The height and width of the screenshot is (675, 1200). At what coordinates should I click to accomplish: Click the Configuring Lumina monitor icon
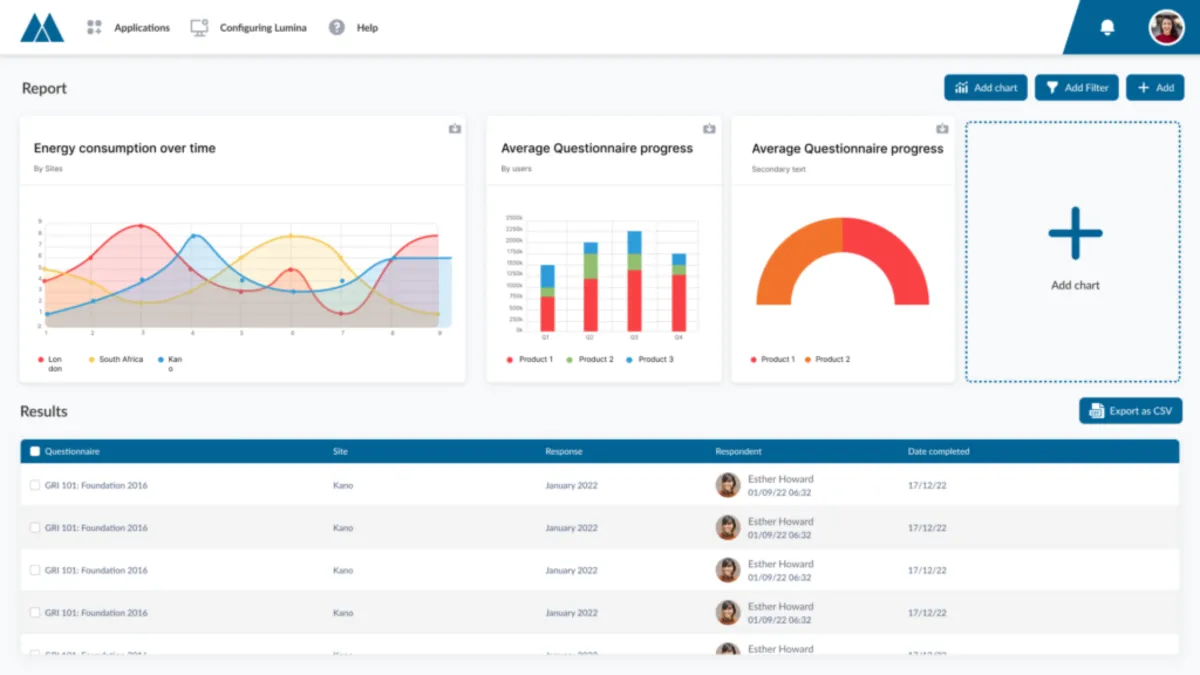(x=199, y=28)
